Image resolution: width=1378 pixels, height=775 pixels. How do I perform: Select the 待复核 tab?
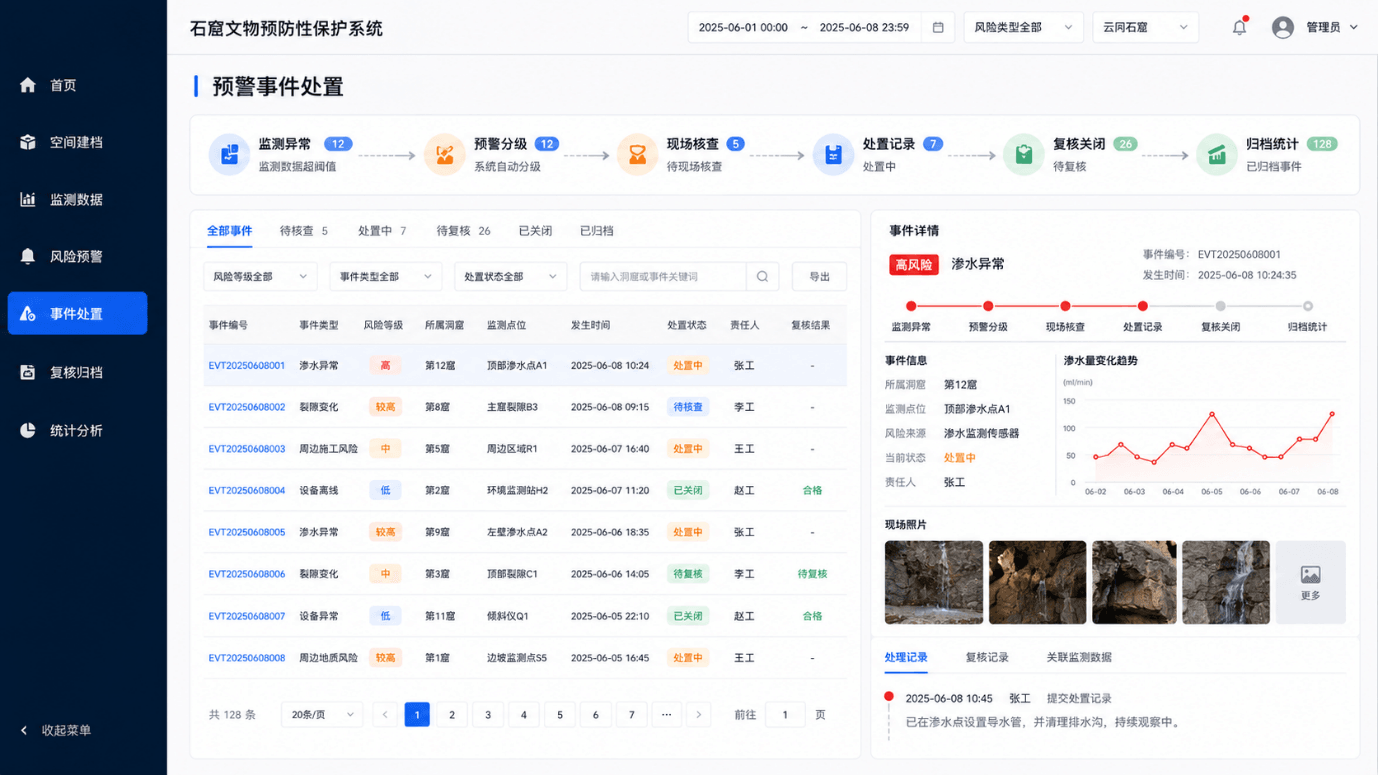463,231
